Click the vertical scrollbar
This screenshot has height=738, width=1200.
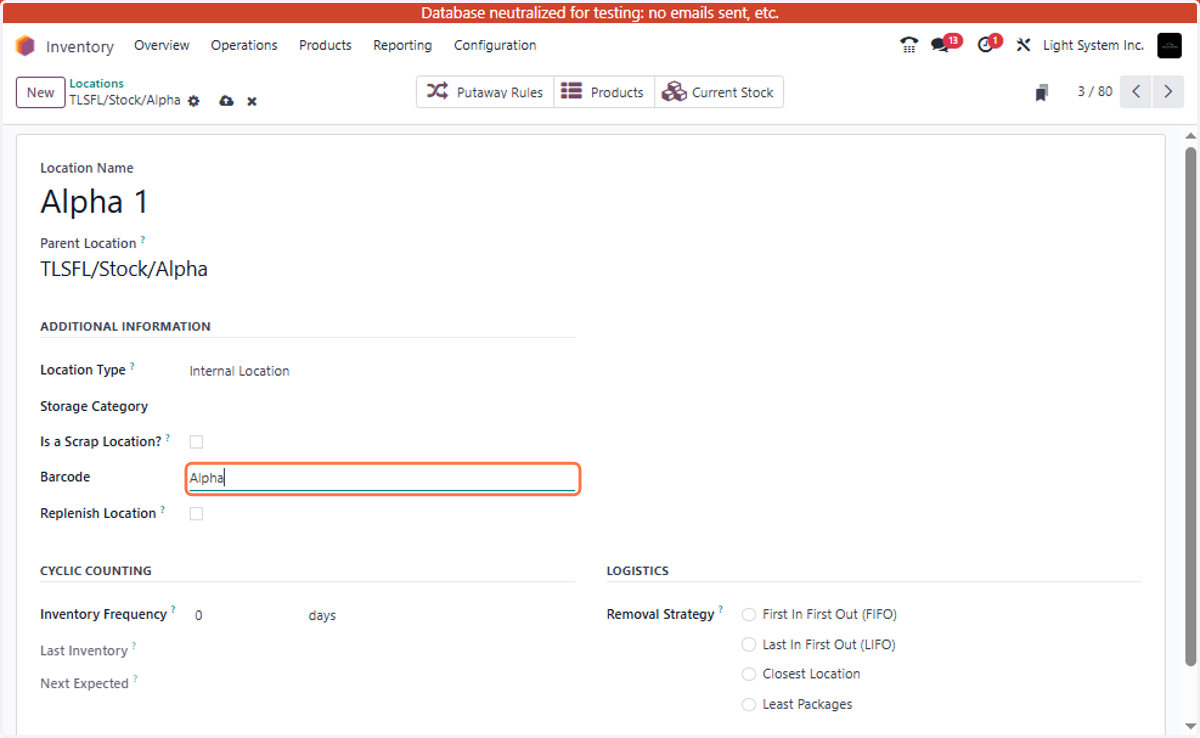(x=1190, y=405)
